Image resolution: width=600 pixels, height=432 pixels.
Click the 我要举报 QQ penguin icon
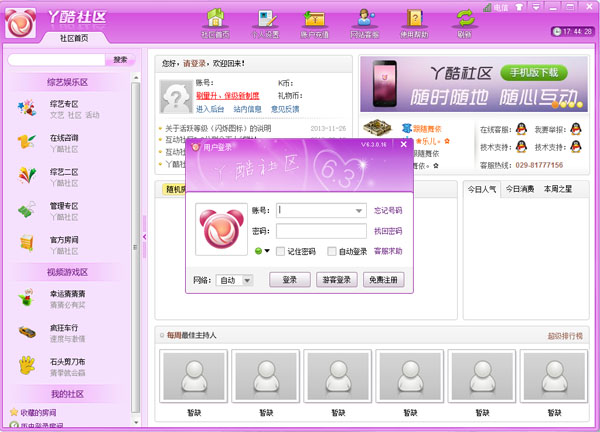pos(576,129)
